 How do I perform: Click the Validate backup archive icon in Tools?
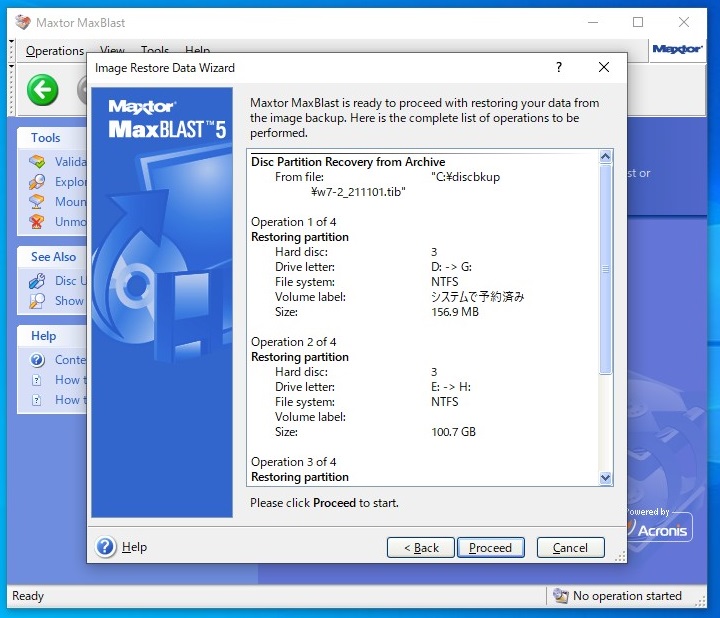click(37, 162)
